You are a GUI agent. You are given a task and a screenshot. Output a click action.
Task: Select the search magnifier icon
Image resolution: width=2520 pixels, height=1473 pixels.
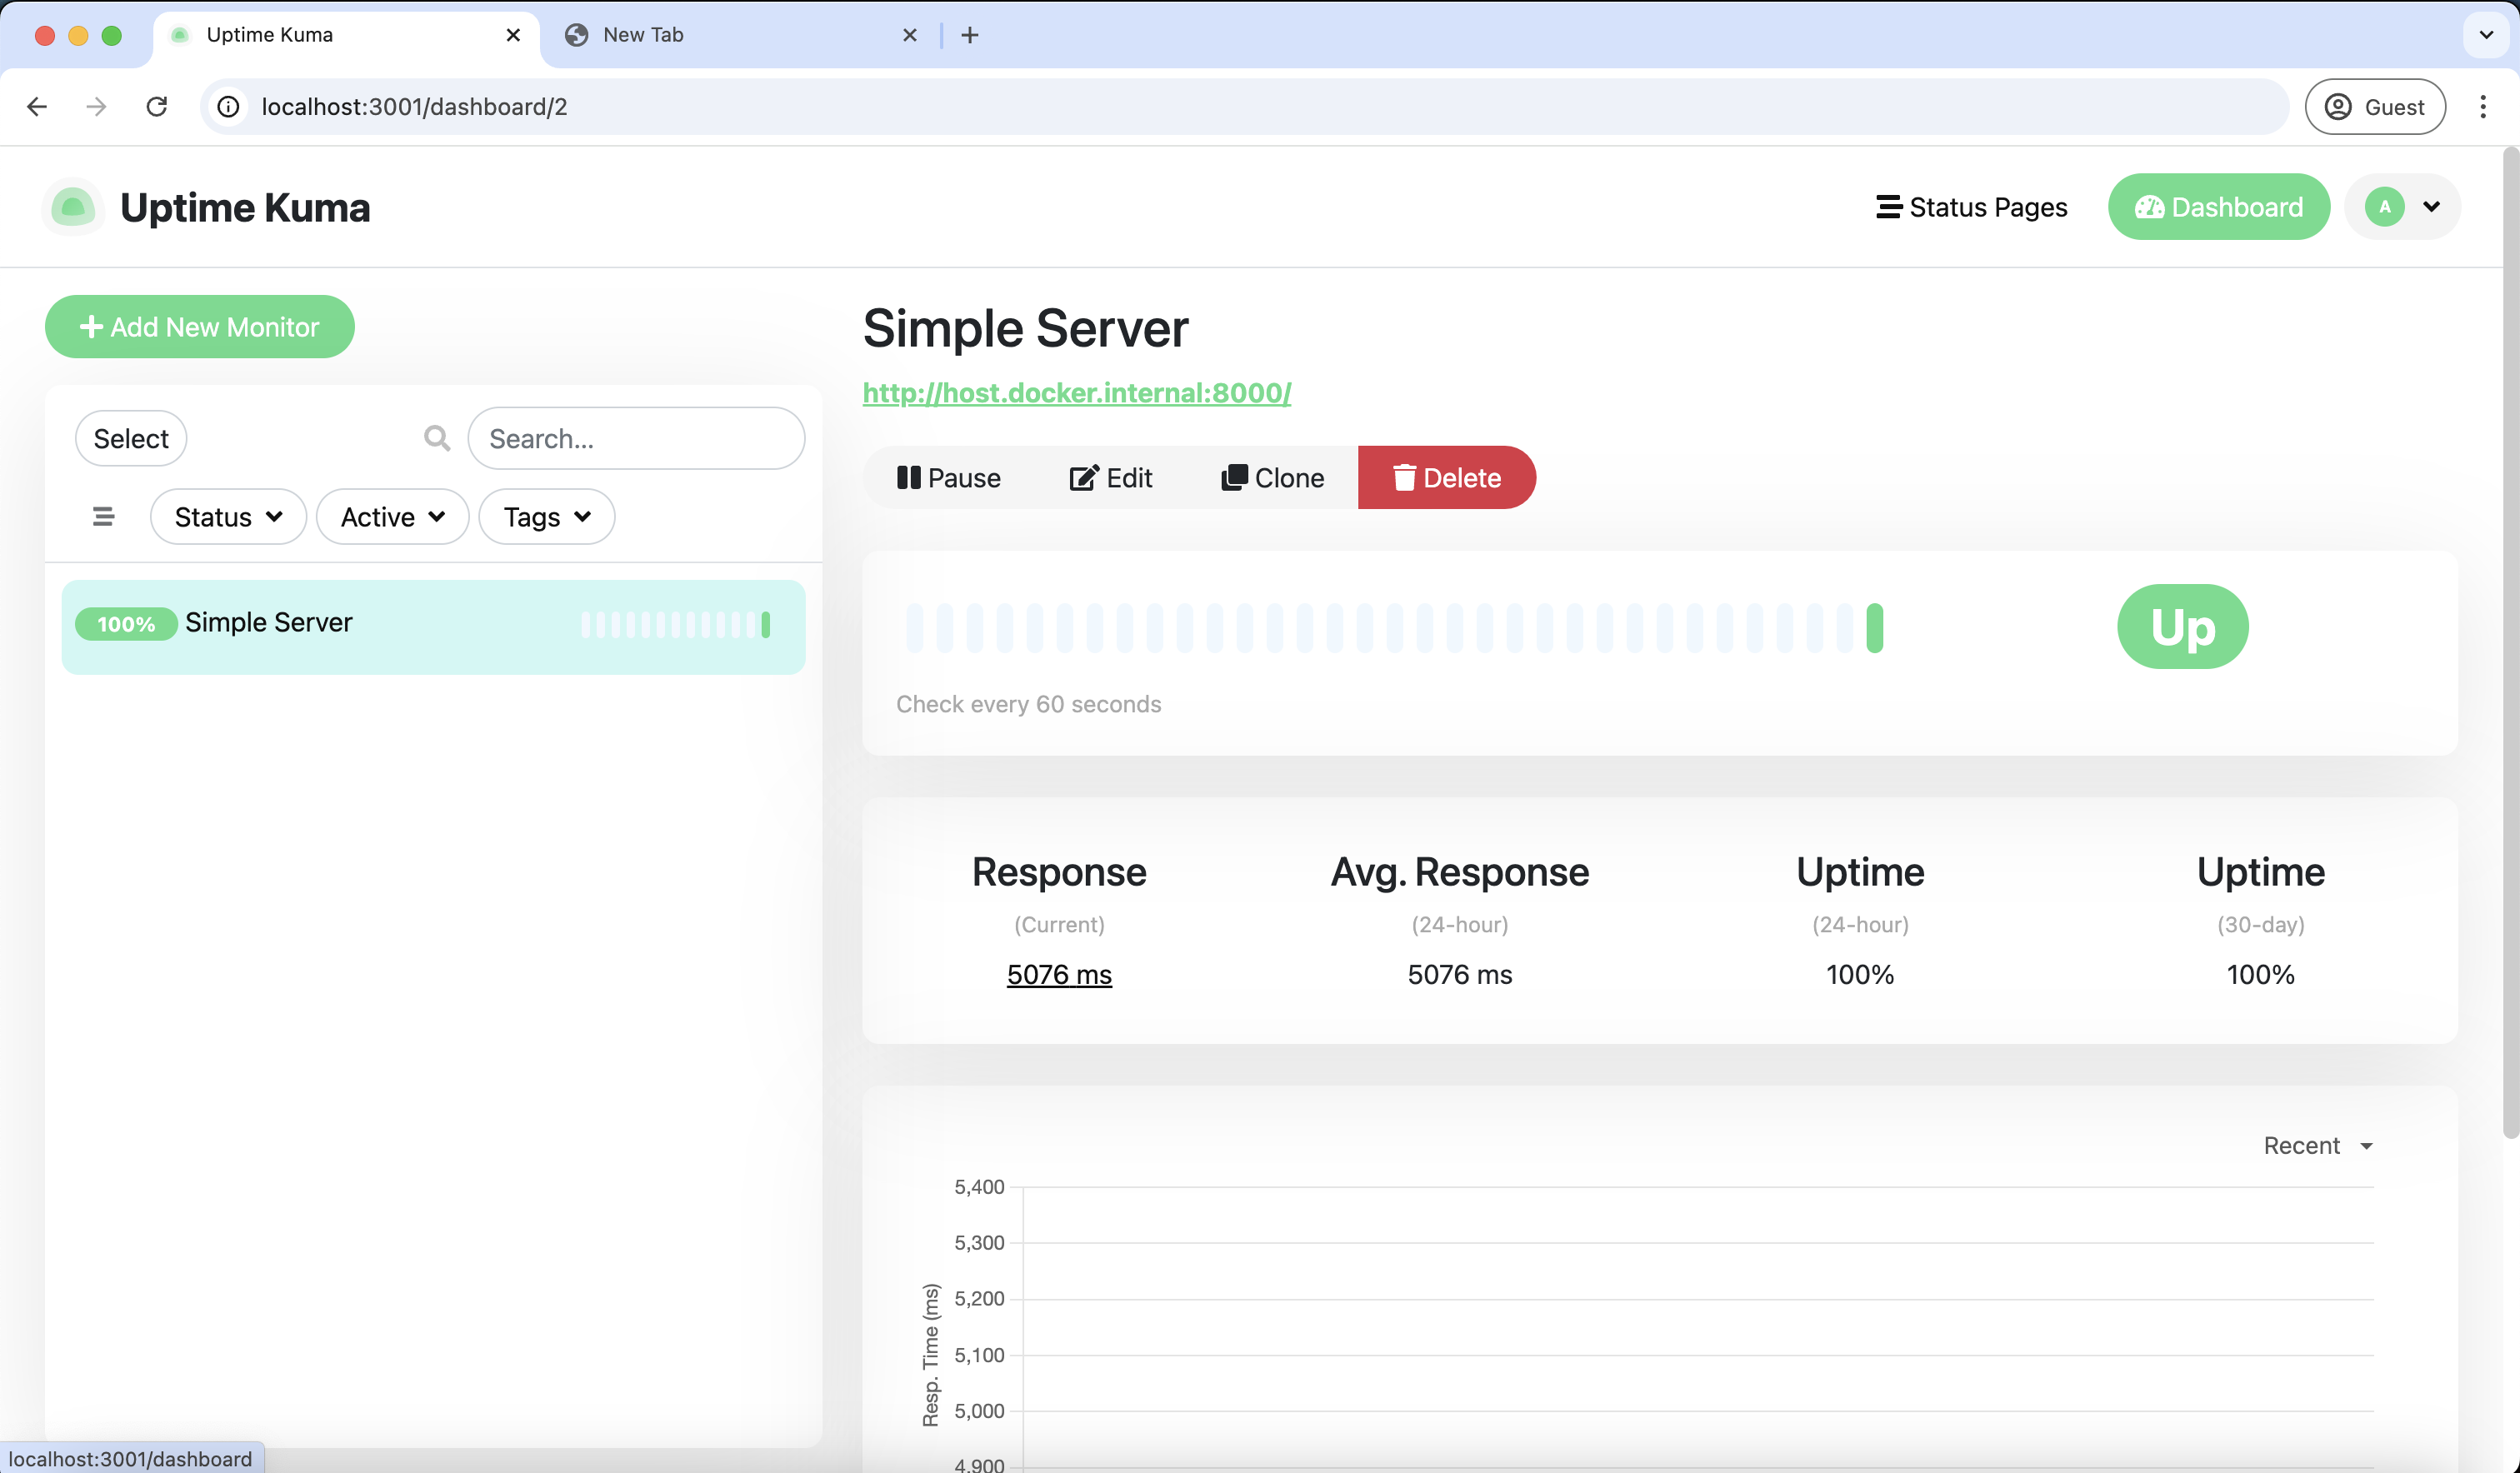tap(437, 438)
